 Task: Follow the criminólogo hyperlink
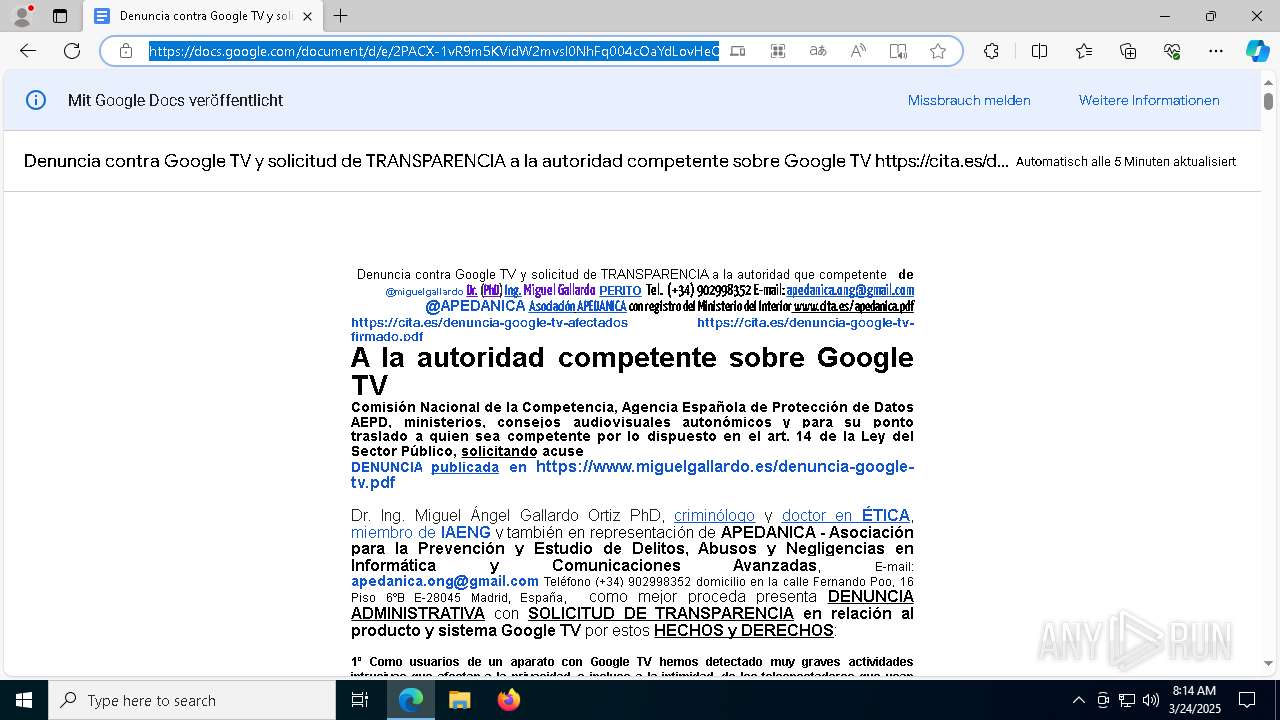point(714,516)
